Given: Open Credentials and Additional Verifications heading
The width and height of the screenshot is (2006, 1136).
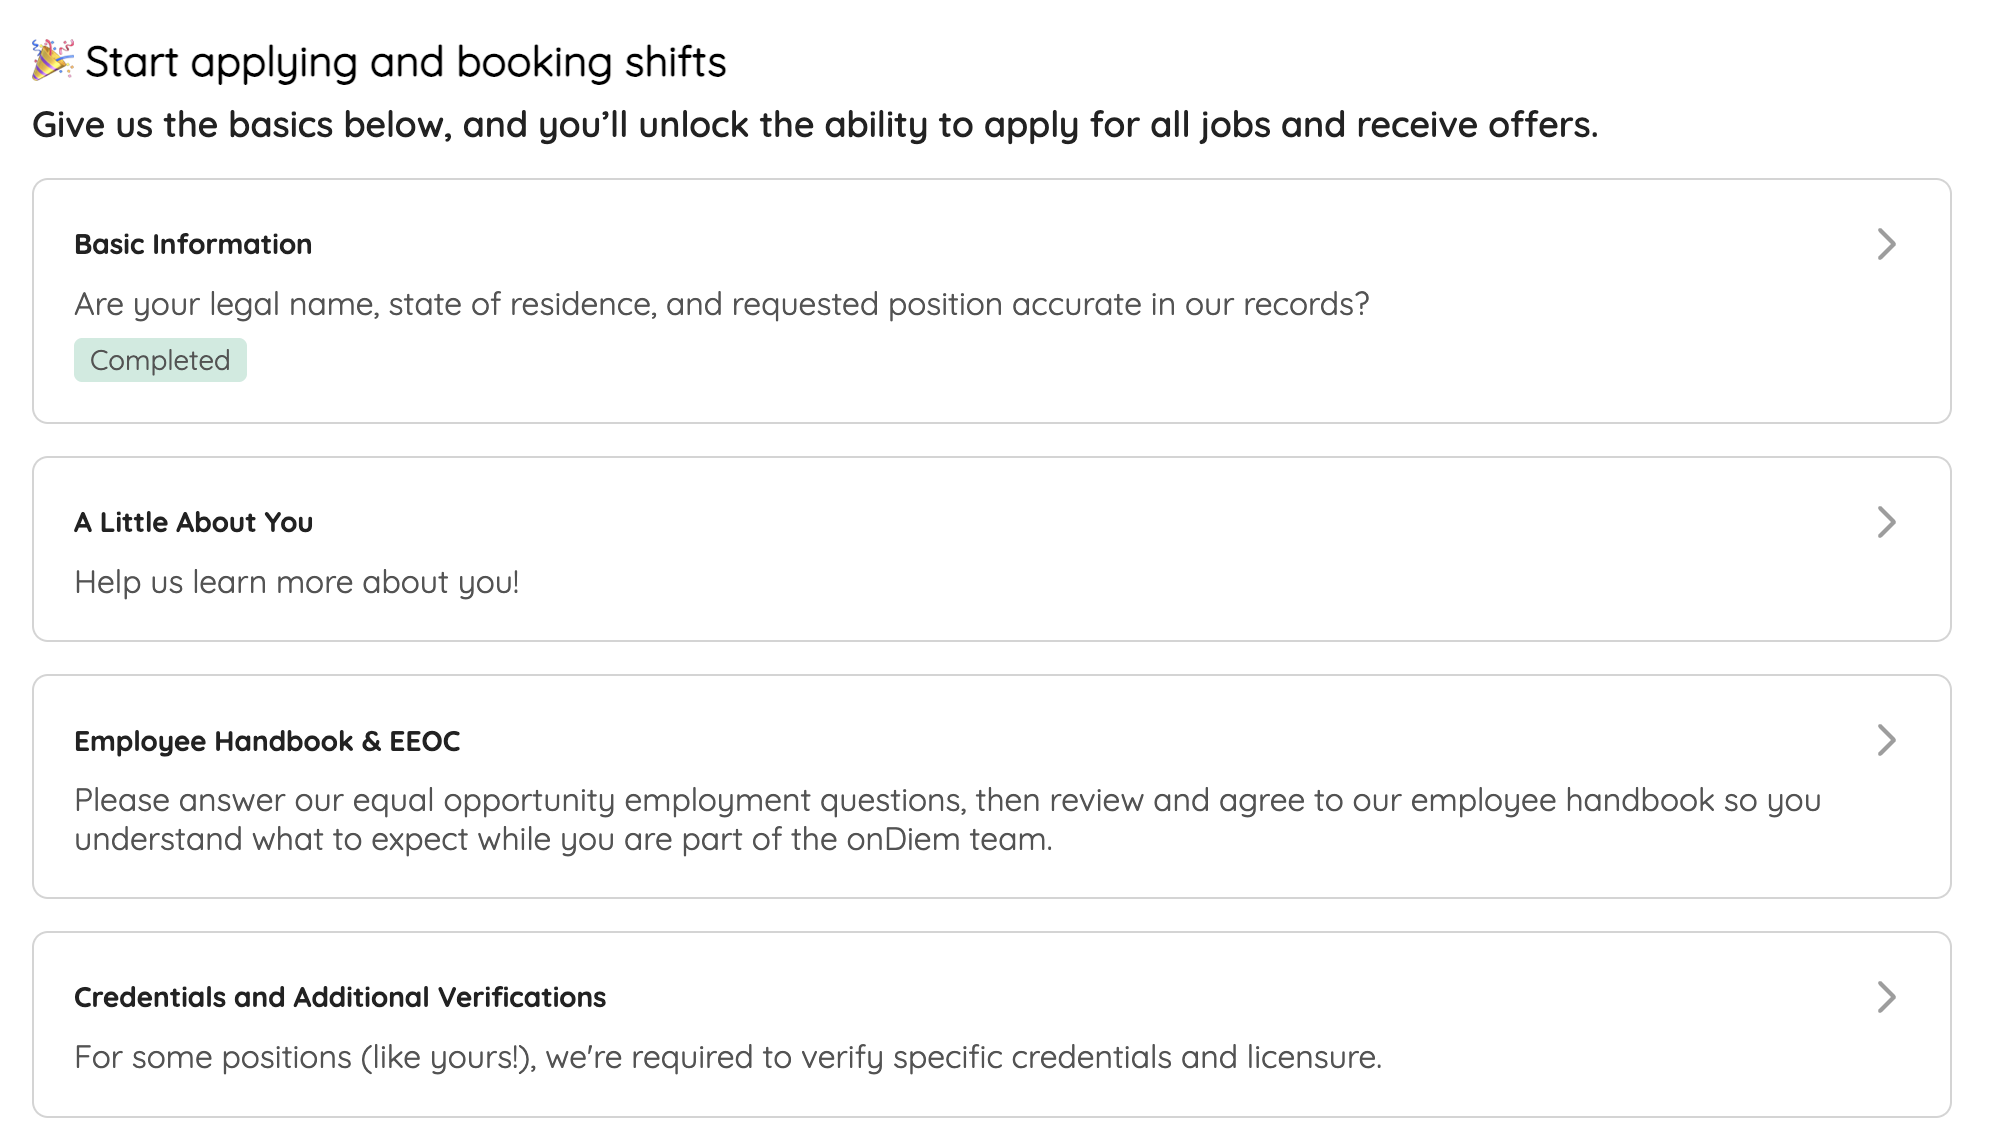Looking at the screenshot, I should coord(340,997).
